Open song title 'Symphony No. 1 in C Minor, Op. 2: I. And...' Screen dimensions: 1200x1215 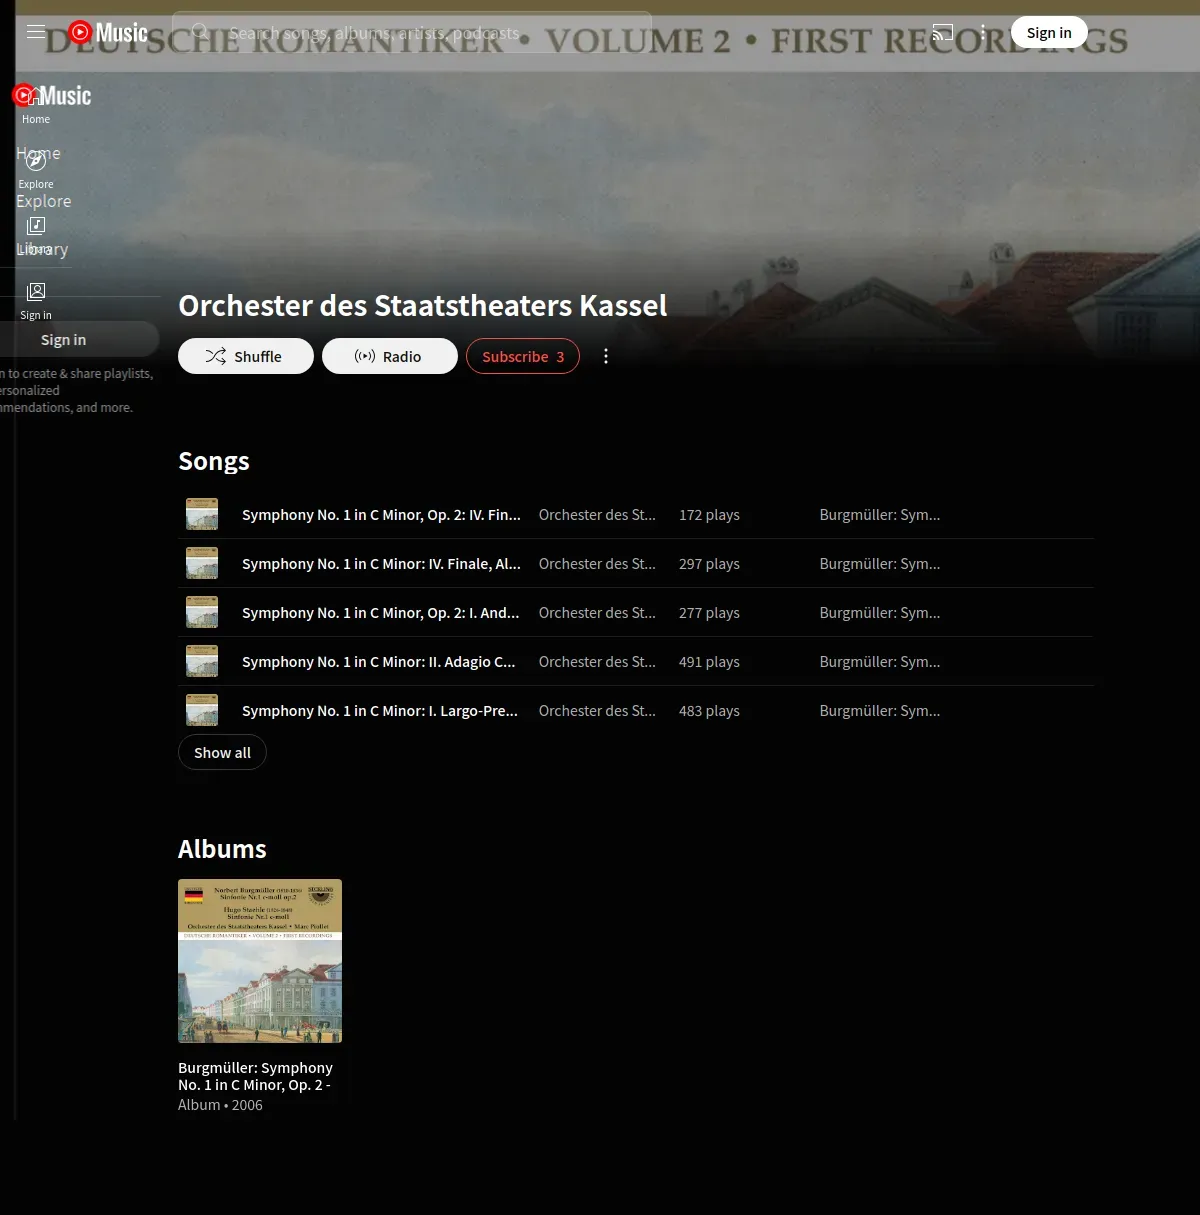click(381, 613)
